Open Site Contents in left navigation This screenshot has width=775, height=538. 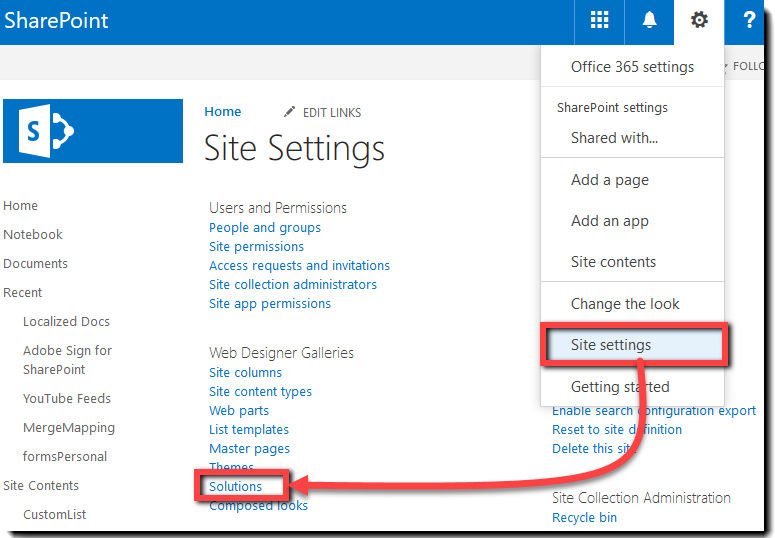(41, 486)
